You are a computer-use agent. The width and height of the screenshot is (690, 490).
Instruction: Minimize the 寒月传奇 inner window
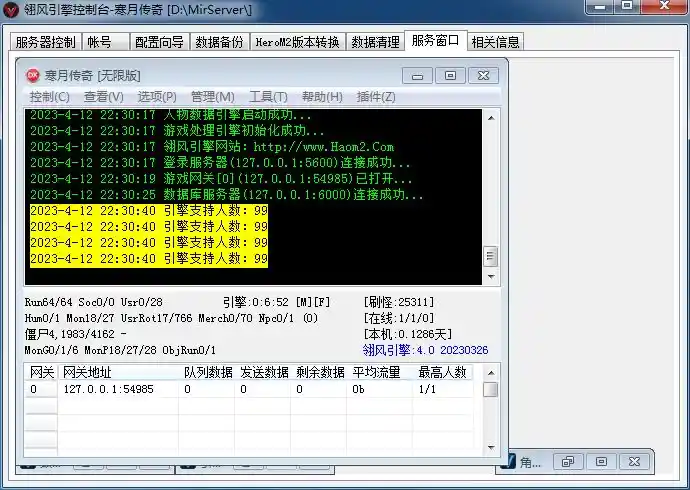[x=417, y=76]
